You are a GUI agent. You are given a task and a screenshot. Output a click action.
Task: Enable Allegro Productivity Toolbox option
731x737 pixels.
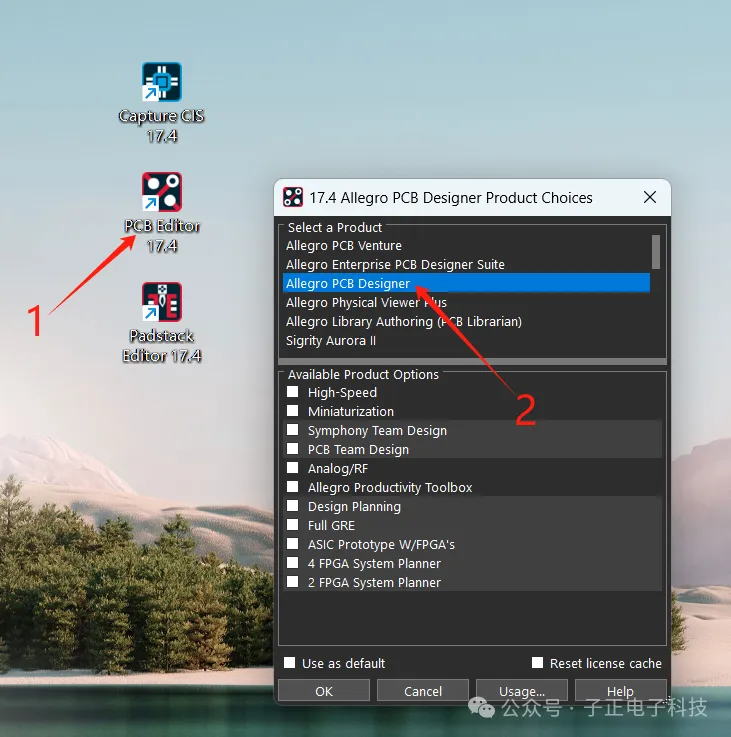(292, 487)
